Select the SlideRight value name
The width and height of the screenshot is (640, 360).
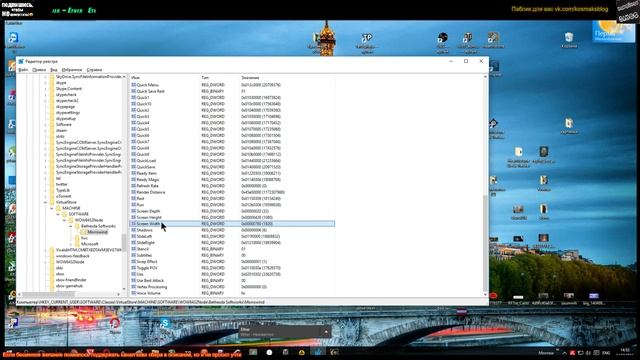point(146,242)
